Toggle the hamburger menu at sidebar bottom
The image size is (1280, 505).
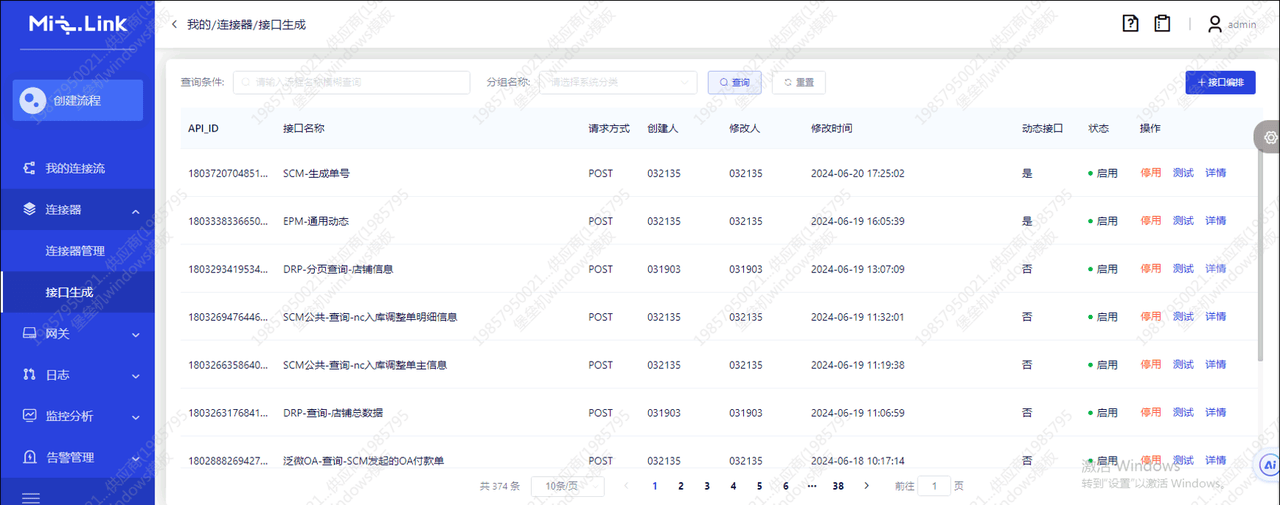click(x=31, y=497)
